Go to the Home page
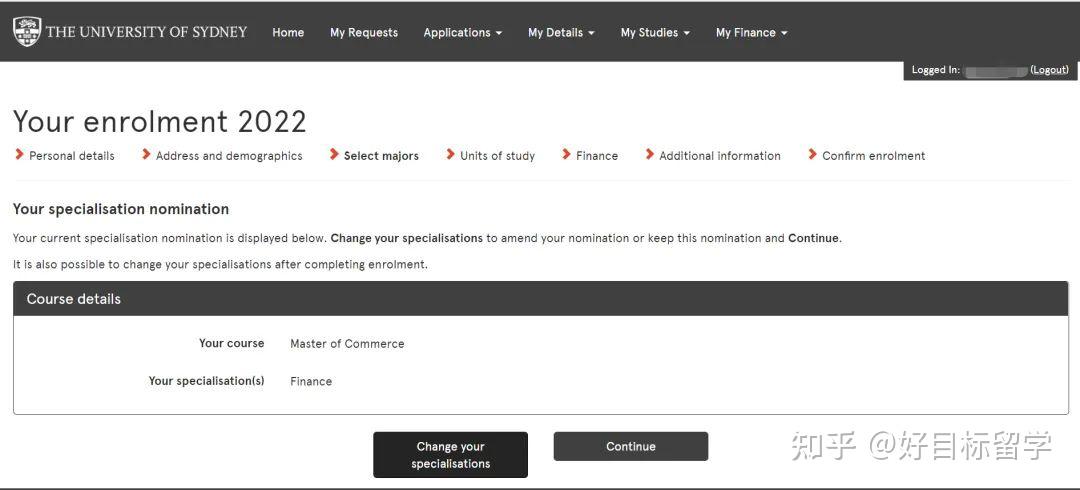The width and height of the screenshot is (1080, 490). point(288,32)
